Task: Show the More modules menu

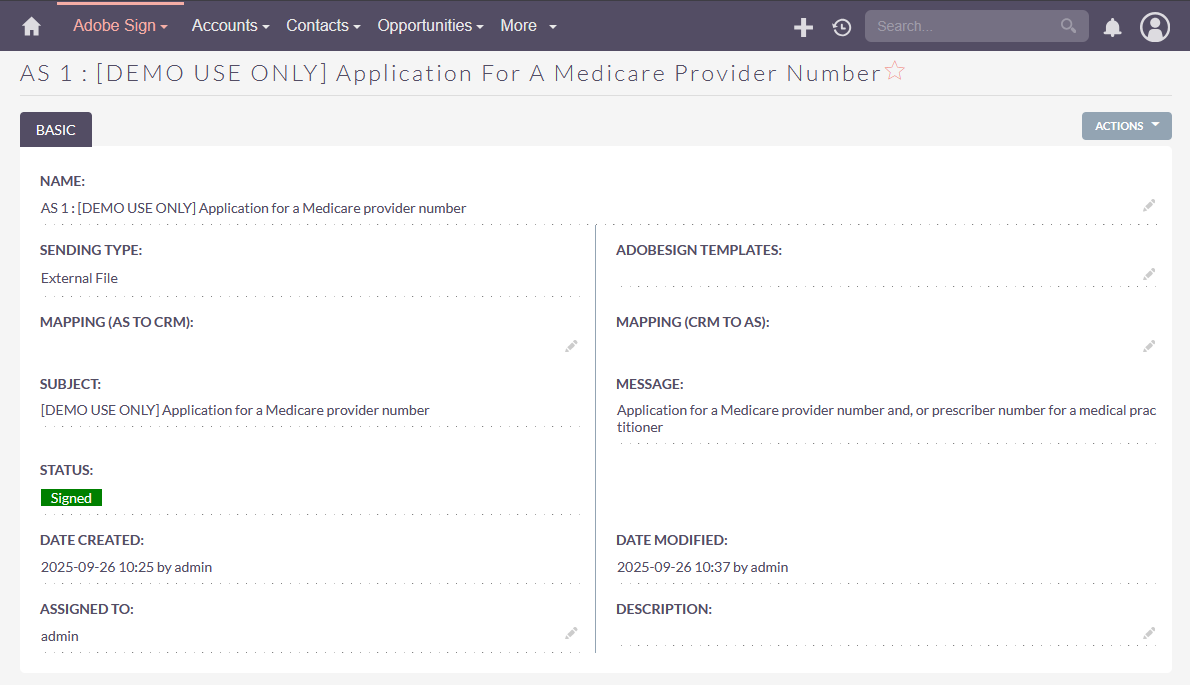Action: tap(528, 26)
